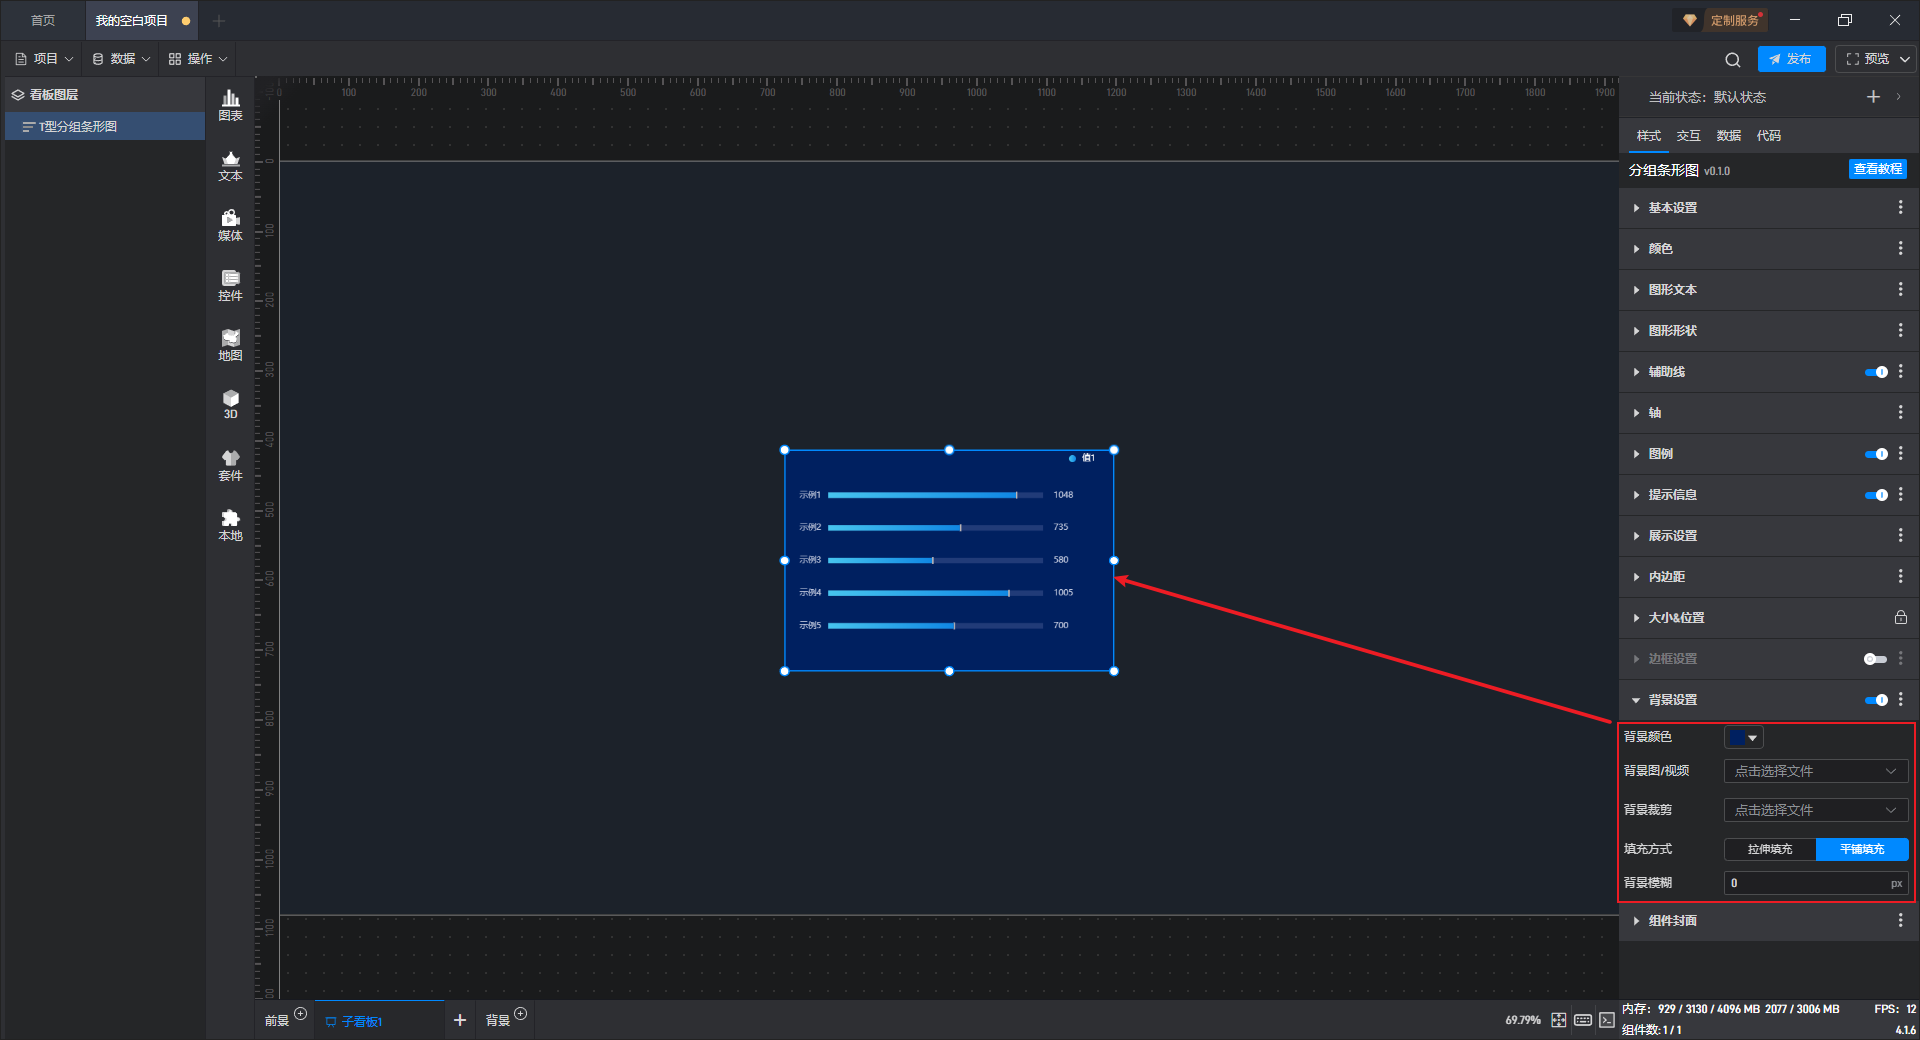Open the 背景裁剪 file dropdown

point(1816,810)
